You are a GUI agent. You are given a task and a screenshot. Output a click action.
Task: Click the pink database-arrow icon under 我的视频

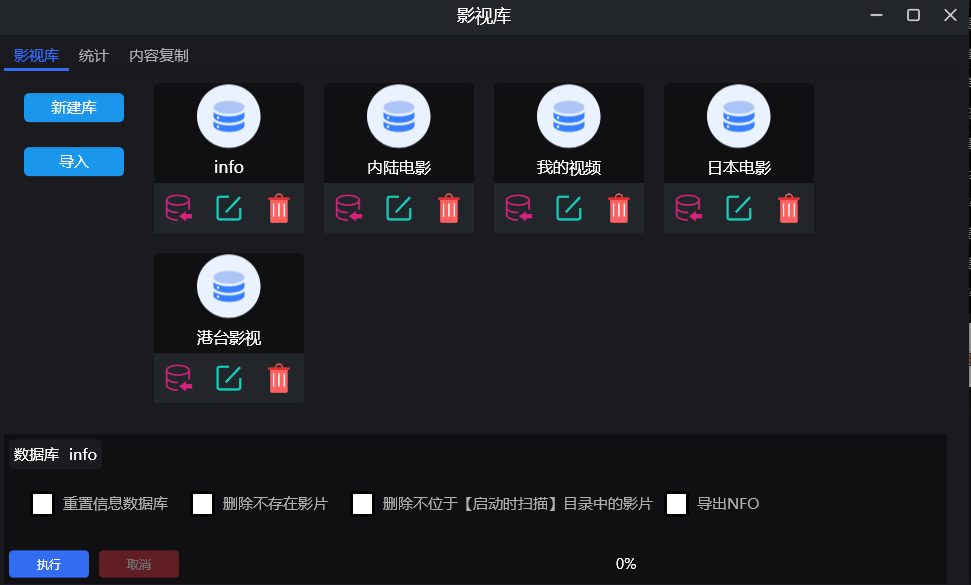pos(519,208)
